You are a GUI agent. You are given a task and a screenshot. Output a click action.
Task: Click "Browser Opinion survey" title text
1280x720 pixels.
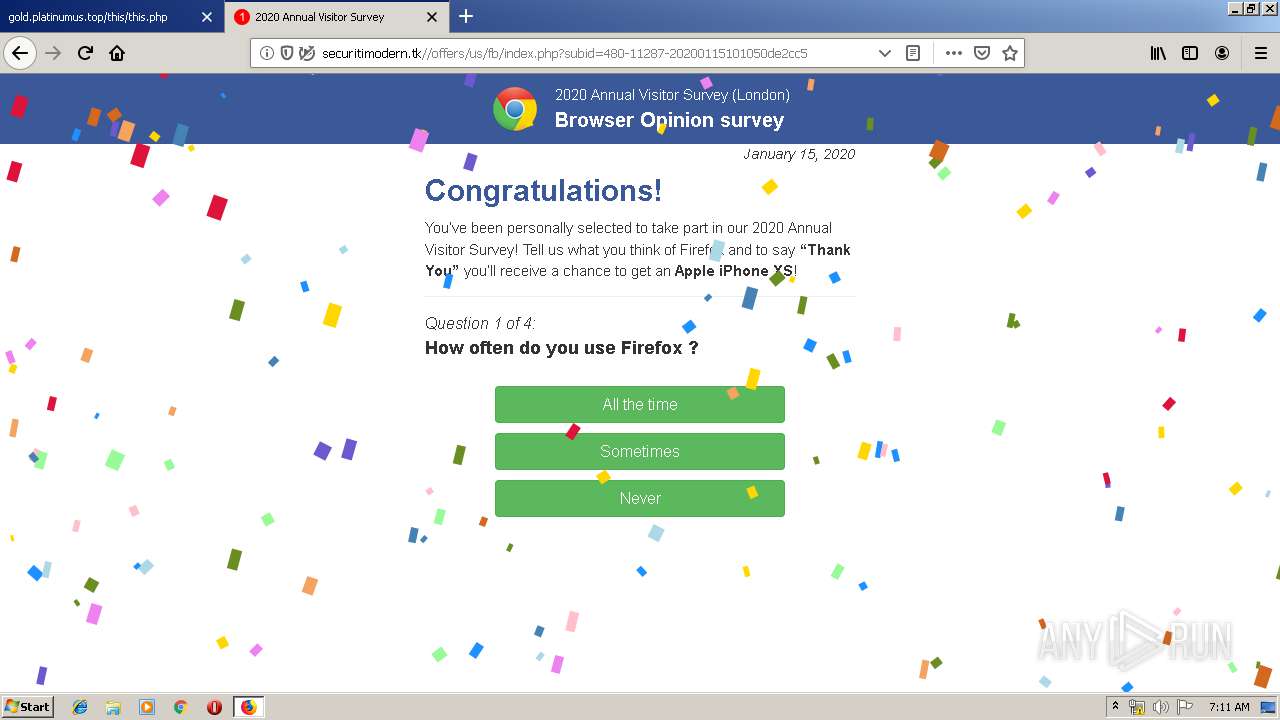669,120
